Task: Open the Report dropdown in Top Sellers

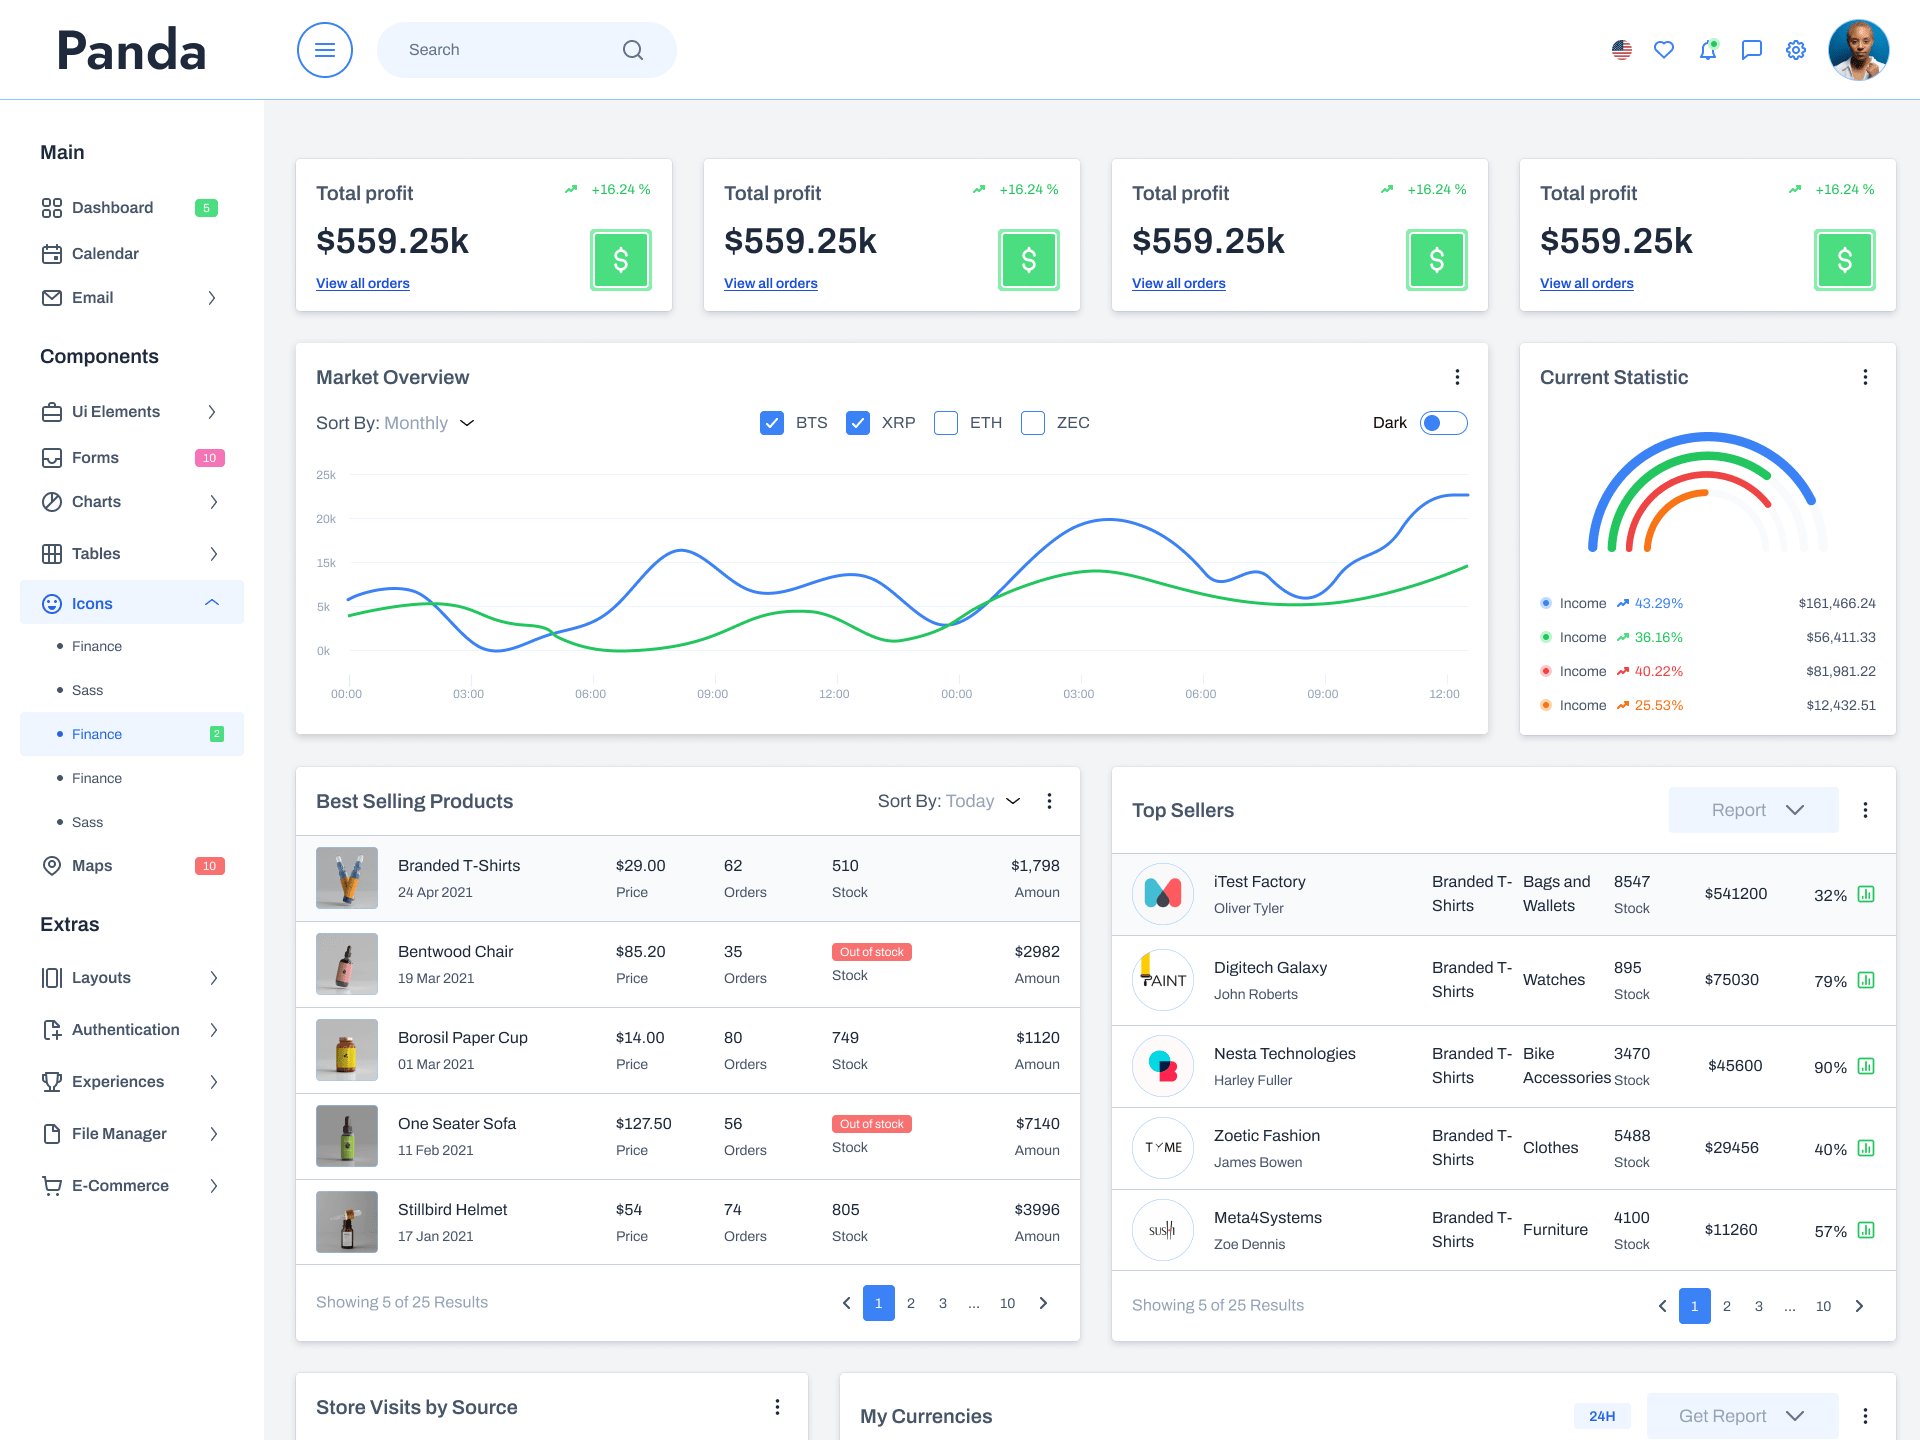Action: coord(1753,809)
